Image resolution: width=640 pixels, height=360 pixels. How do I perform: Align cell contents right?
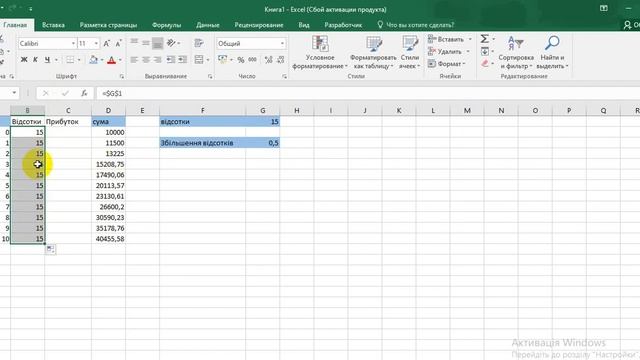158,60
